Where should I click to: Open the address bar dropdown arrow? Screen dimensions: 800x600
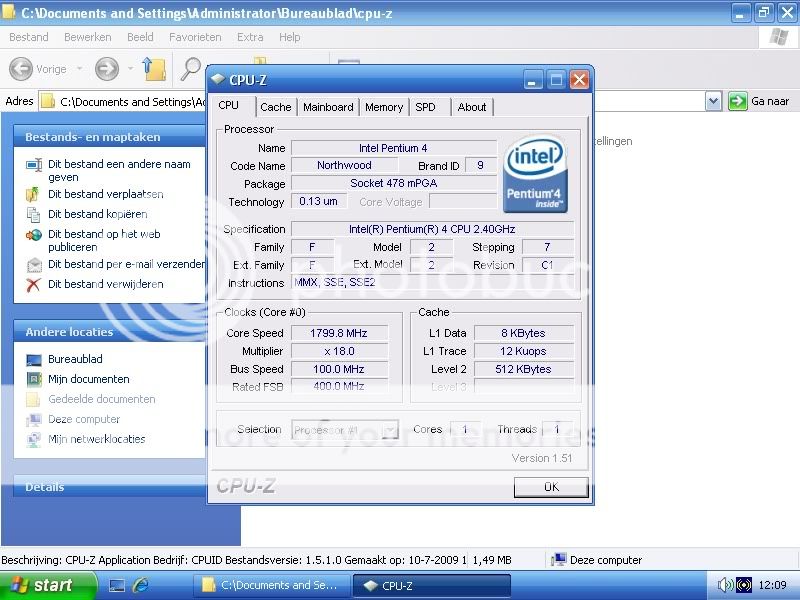click(x=713, y=101)
